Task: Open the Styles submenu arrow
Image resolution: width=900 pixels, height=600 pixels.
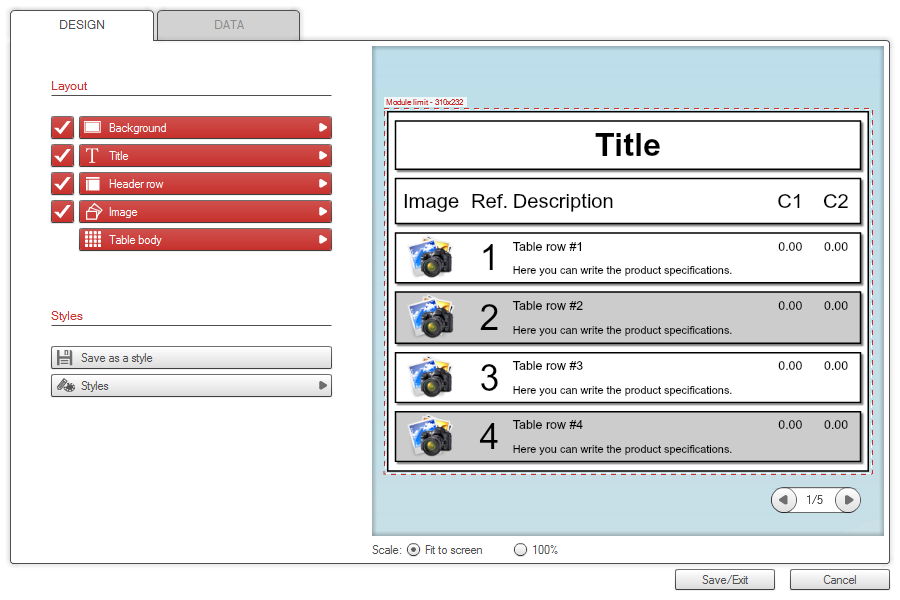Action: [x=322, y=386]
